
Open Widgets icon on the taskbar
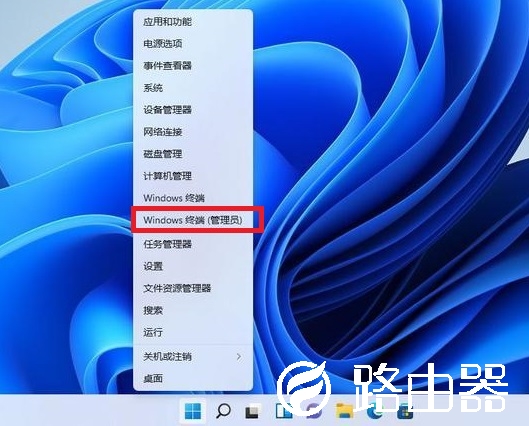click(283, 411)
